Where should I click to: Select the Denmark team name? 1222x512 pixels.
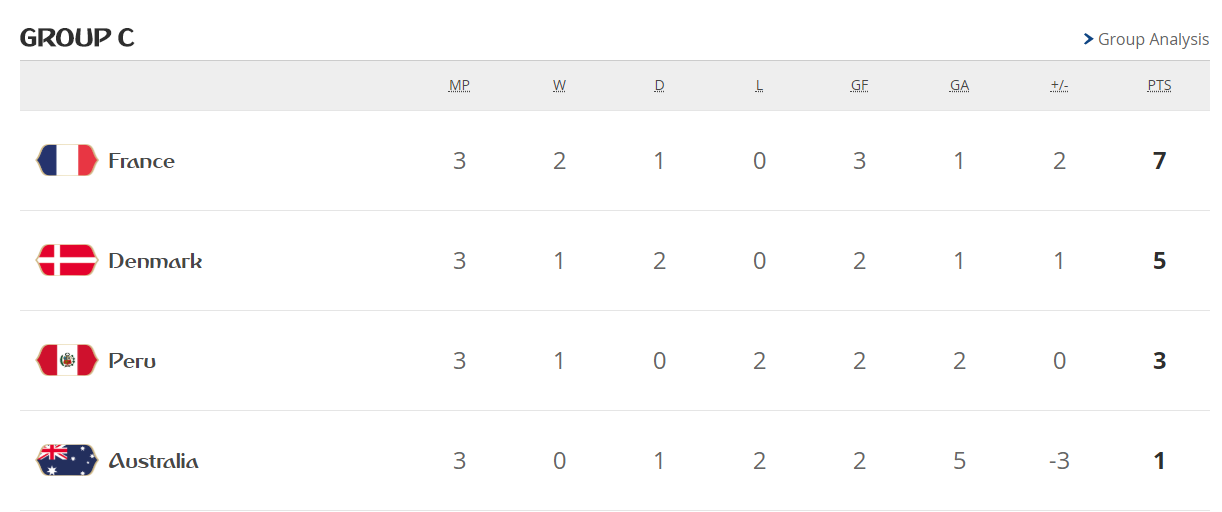[x=155, y=261]
